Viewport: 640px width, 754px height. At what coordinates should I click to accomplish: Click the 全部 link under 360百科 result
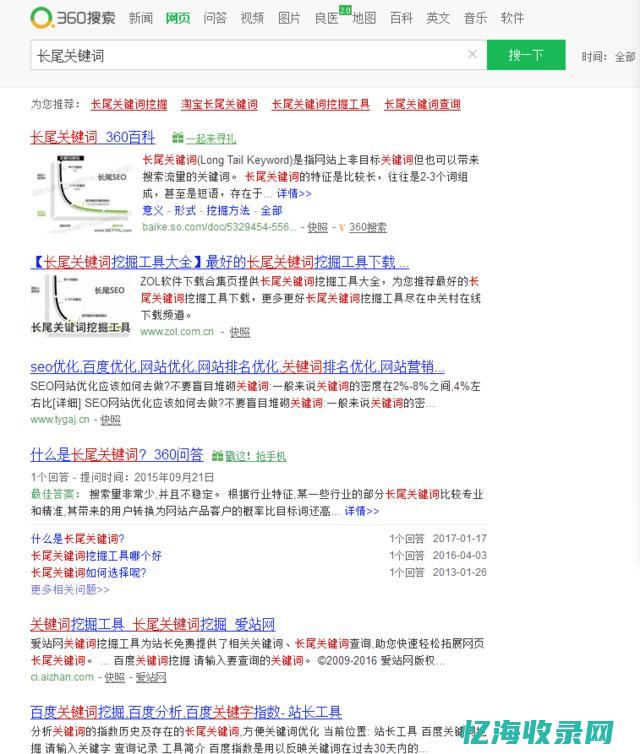(x=271, y=211)
